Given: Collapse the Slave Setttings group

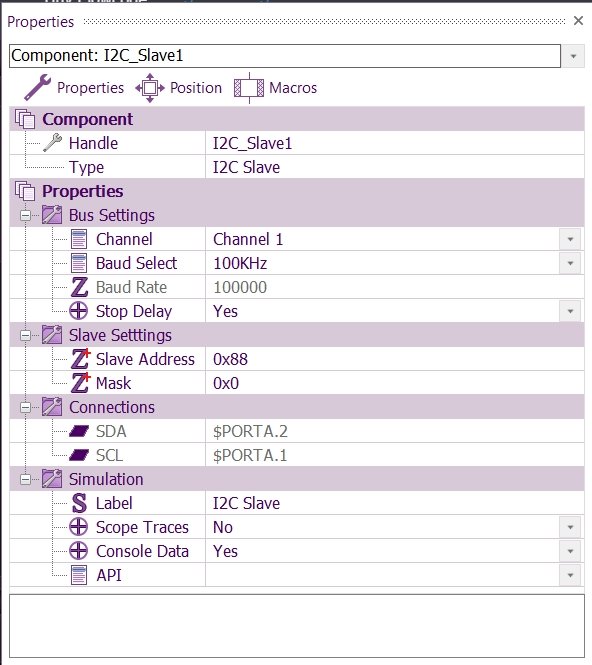Looking at the screenshot, I should tap(25, 335).
